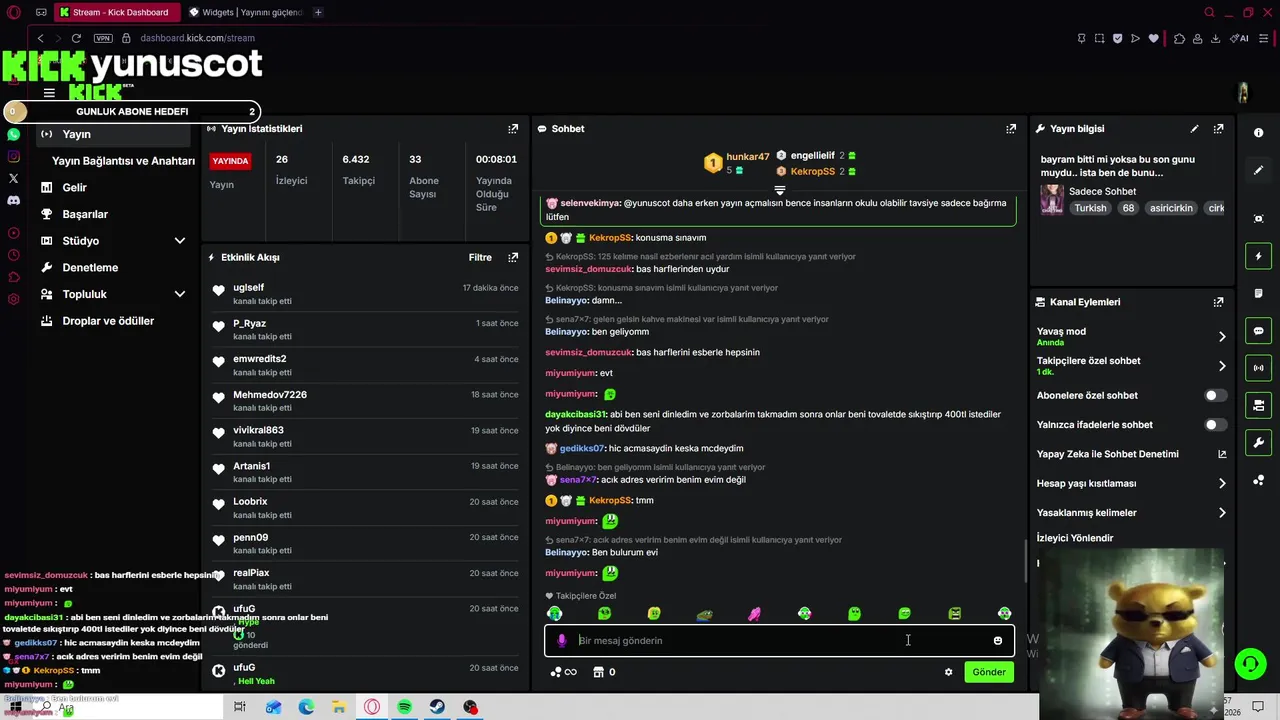Image resolution: width=1280 pixels, height=720 pixels.
Task: Take snapshot with Opera screenshot icon
Action: (1099, 38)
